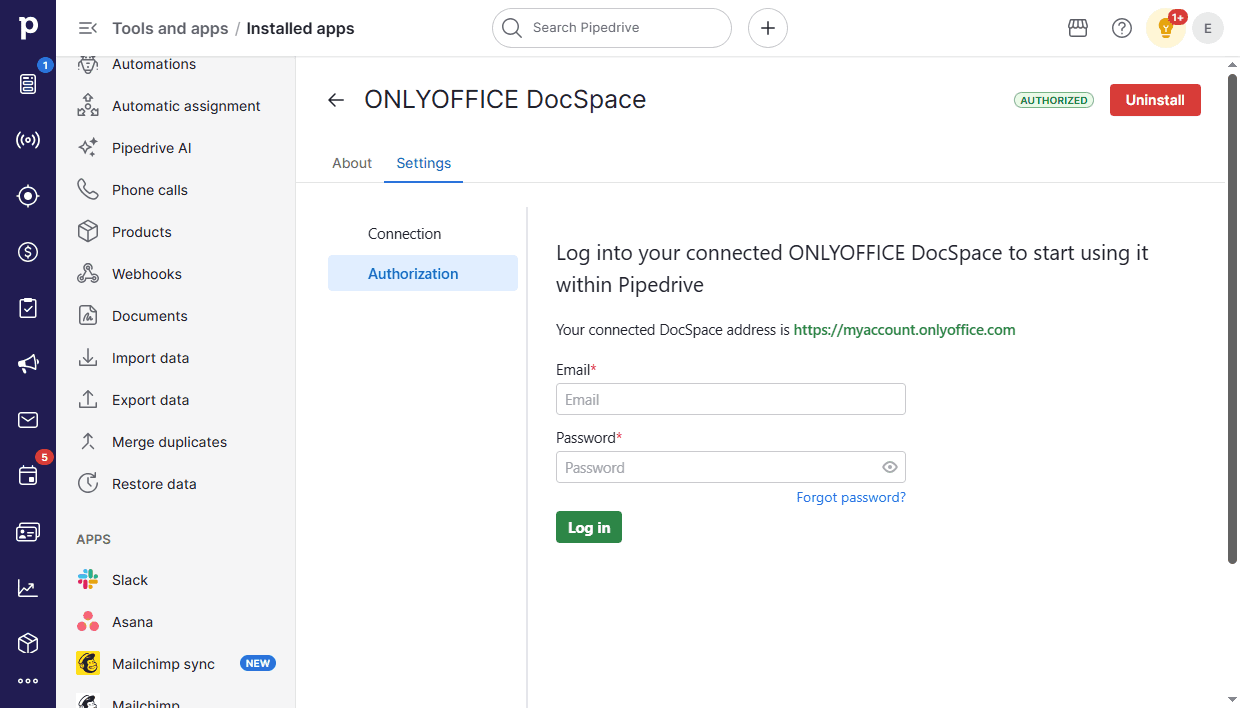Open the account avatar labeled E
1240x708 pixels.
coord(1208,28)
